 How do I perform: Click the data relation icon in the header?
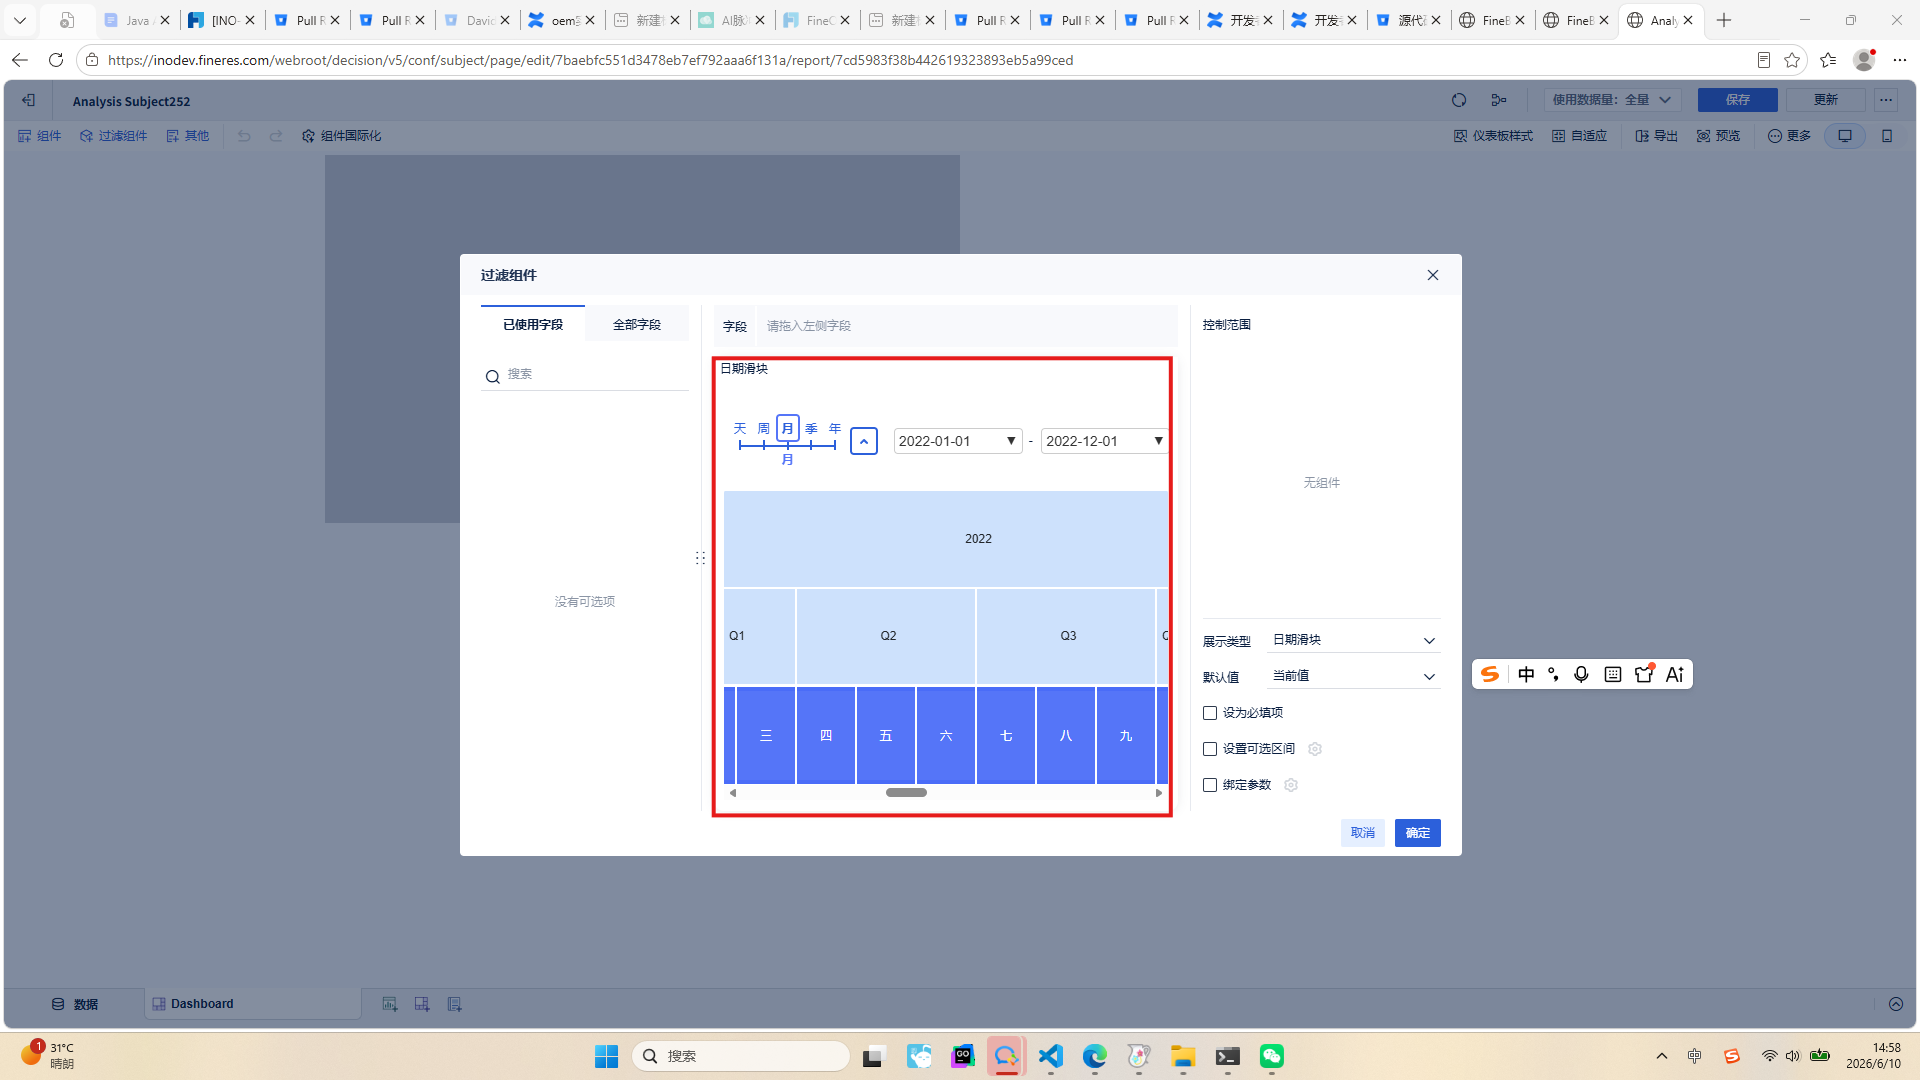1498,100
